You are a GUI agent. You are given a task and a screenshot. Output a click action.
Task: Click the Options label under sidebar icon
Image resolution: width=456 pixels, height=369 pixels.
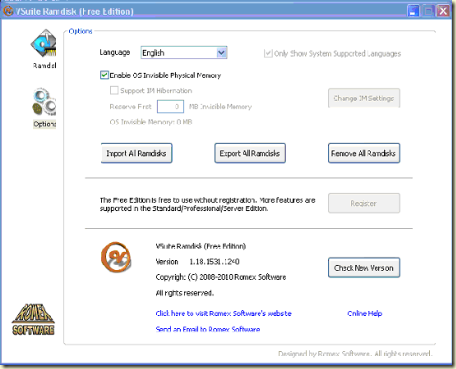pyautogui.click(x=44, y=124)
